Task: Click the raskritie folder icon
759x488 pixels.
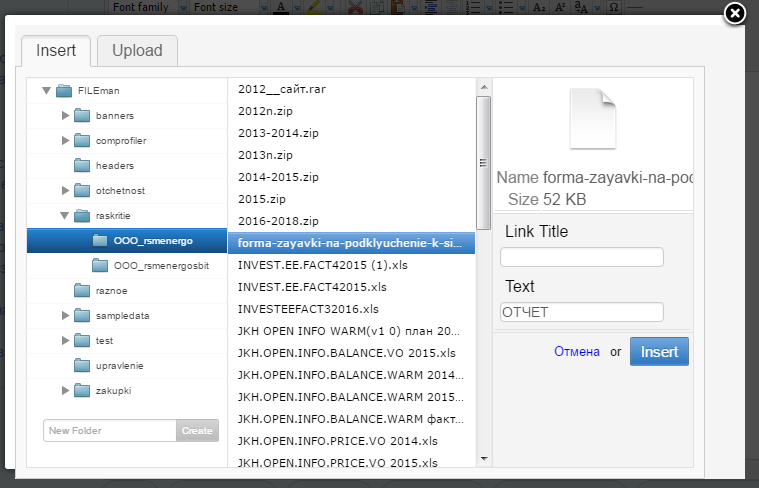Action: pos(82,215)
